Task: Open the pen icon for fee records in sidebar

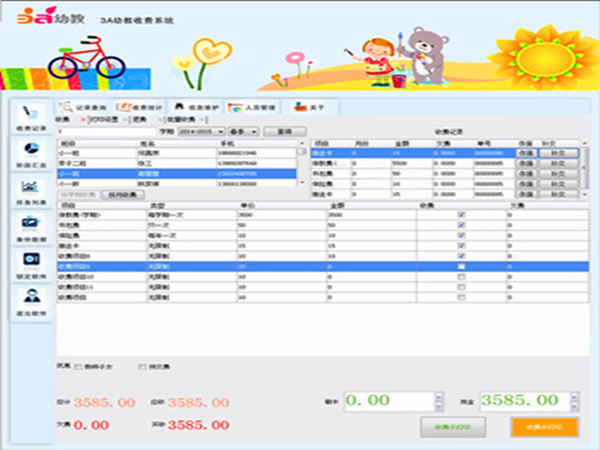Action: pyautogui.click(x=30, y=113)
